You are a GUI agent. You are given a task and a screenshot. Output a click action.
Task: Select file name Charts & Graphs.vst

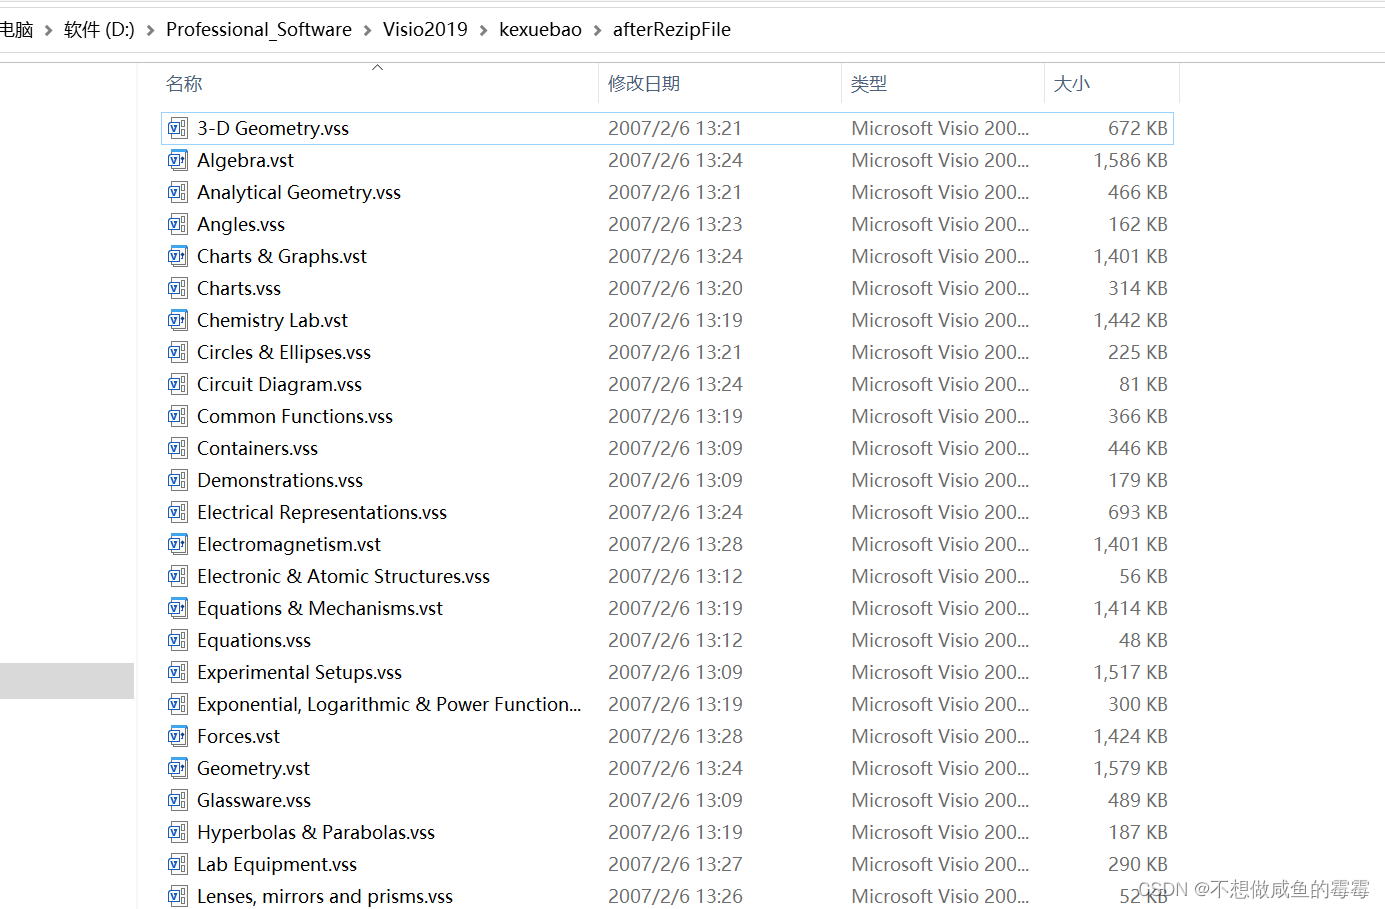[282, 256]
